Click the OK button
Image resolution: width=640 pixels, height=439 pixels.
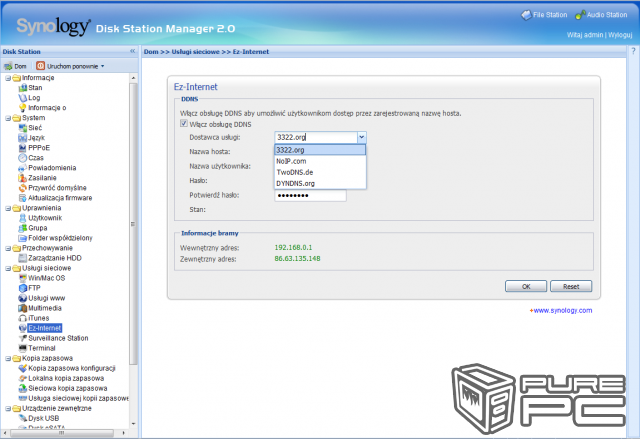click(526, 286)
